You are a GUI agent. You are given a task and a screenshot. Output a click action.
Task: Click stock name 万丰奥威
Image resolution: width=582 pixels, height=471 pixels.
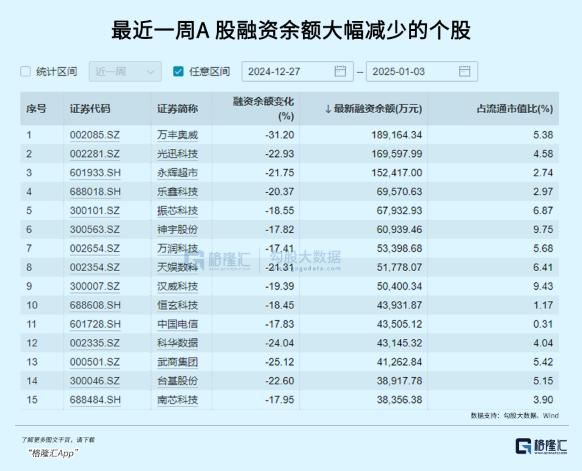[177, 135]
